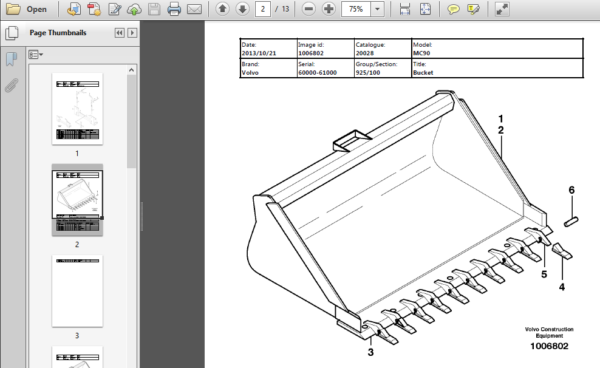Click the Save floppy disk icon
The image size is (600, 368).
(x=154, y=9)
